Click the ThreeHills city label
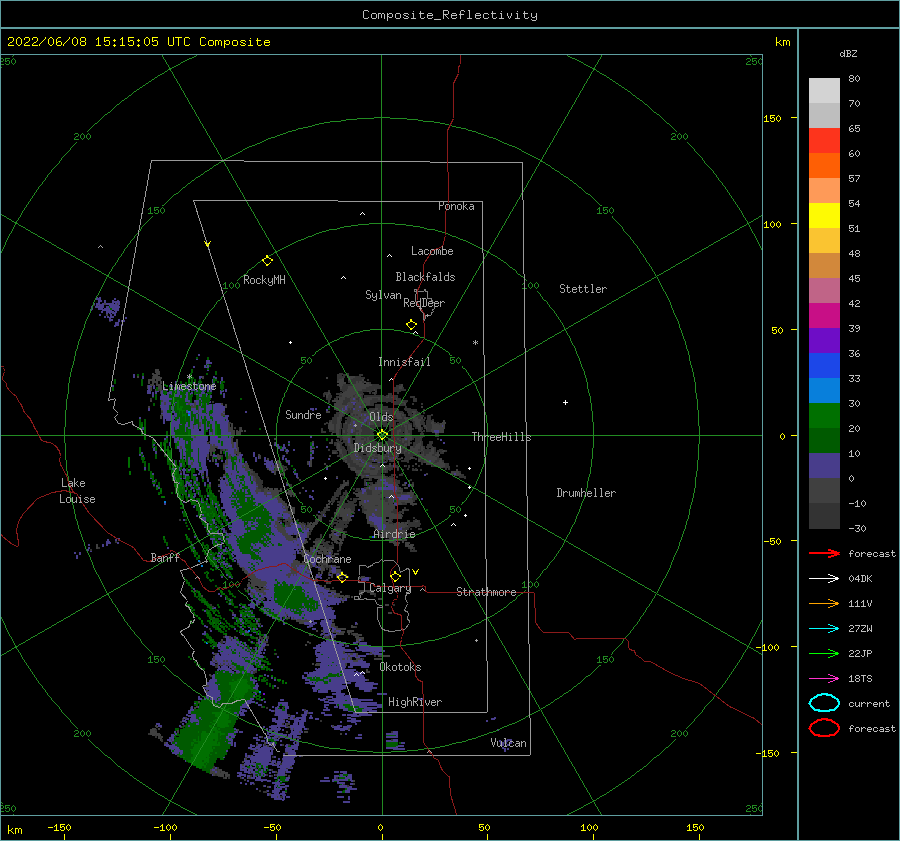900x841 pixels. [501, 437]
